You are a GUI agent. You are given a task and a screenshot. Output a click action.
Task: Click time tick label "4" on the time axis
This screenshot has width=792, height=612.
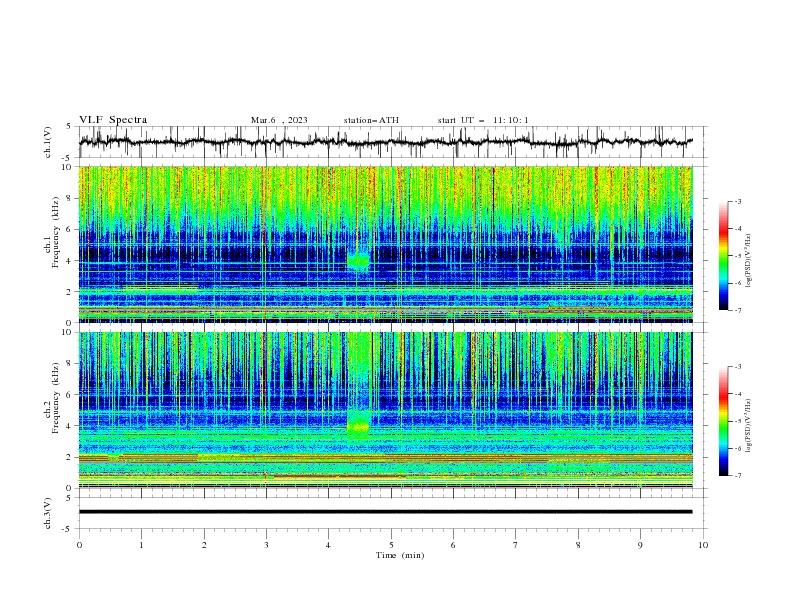click(x=328, y=545)
